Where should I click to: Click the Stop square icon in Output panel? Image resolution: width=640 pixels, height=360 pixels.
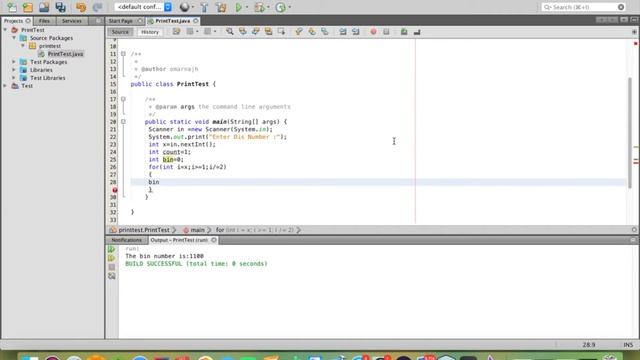point(111,267)
